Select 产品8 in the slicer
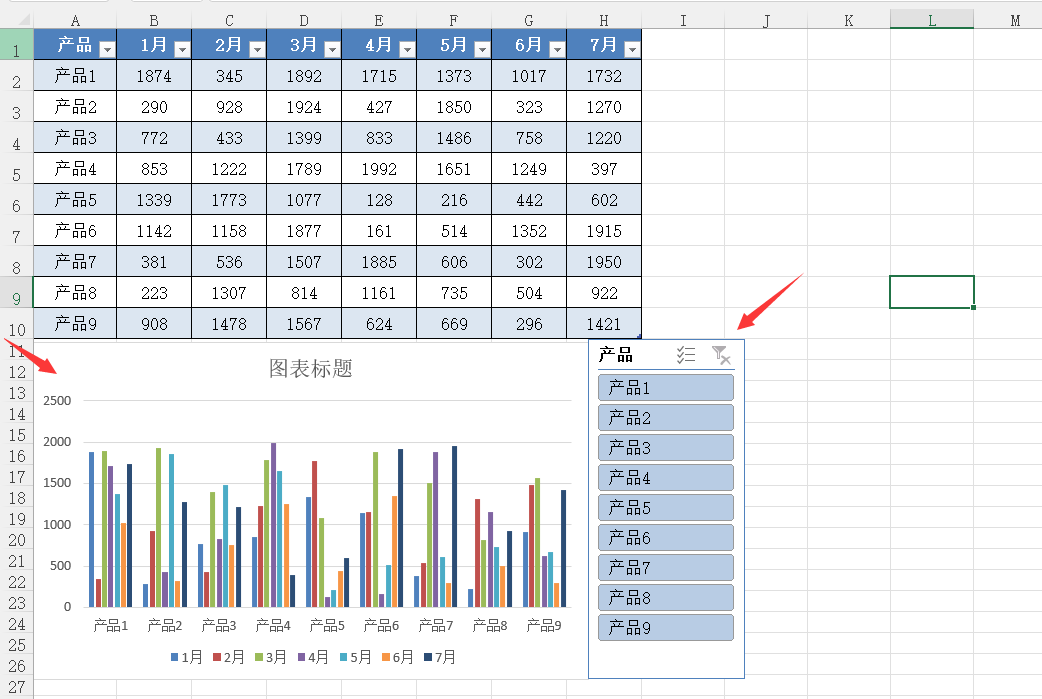 [666, 597]
